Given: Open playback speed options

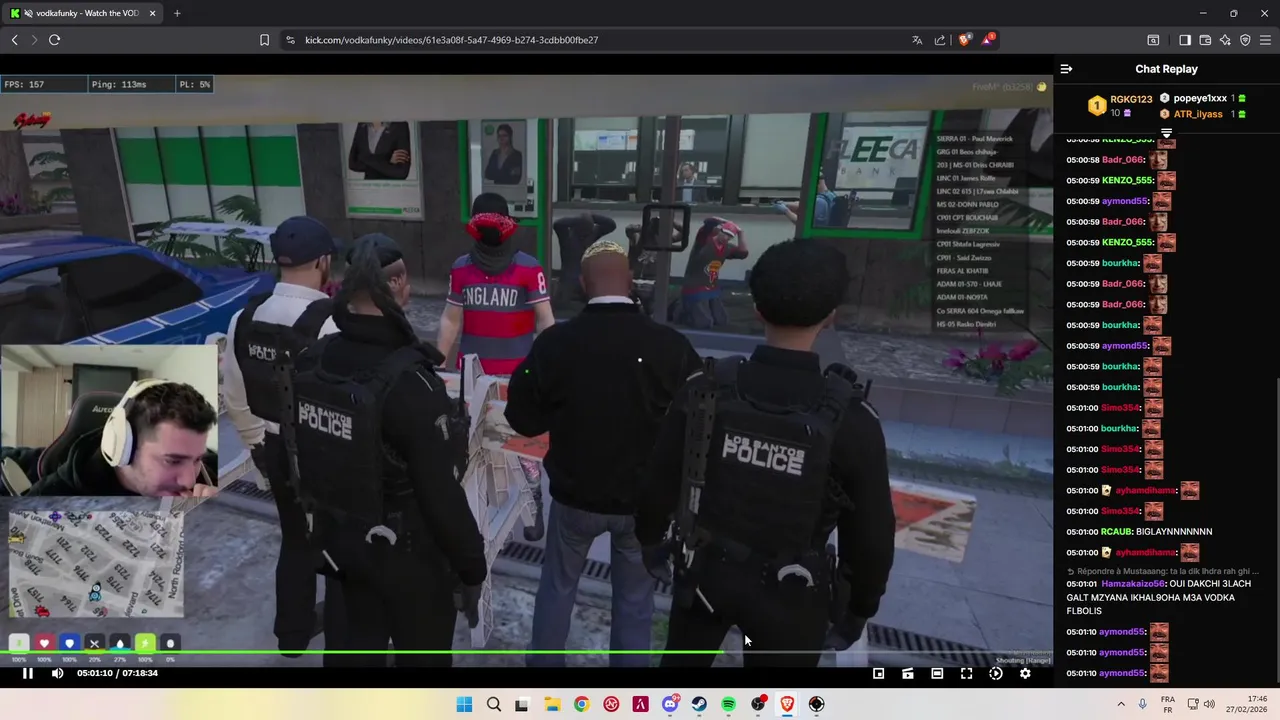Looking at the screenshot, I should pyautogui.click(x=996, y=673).
